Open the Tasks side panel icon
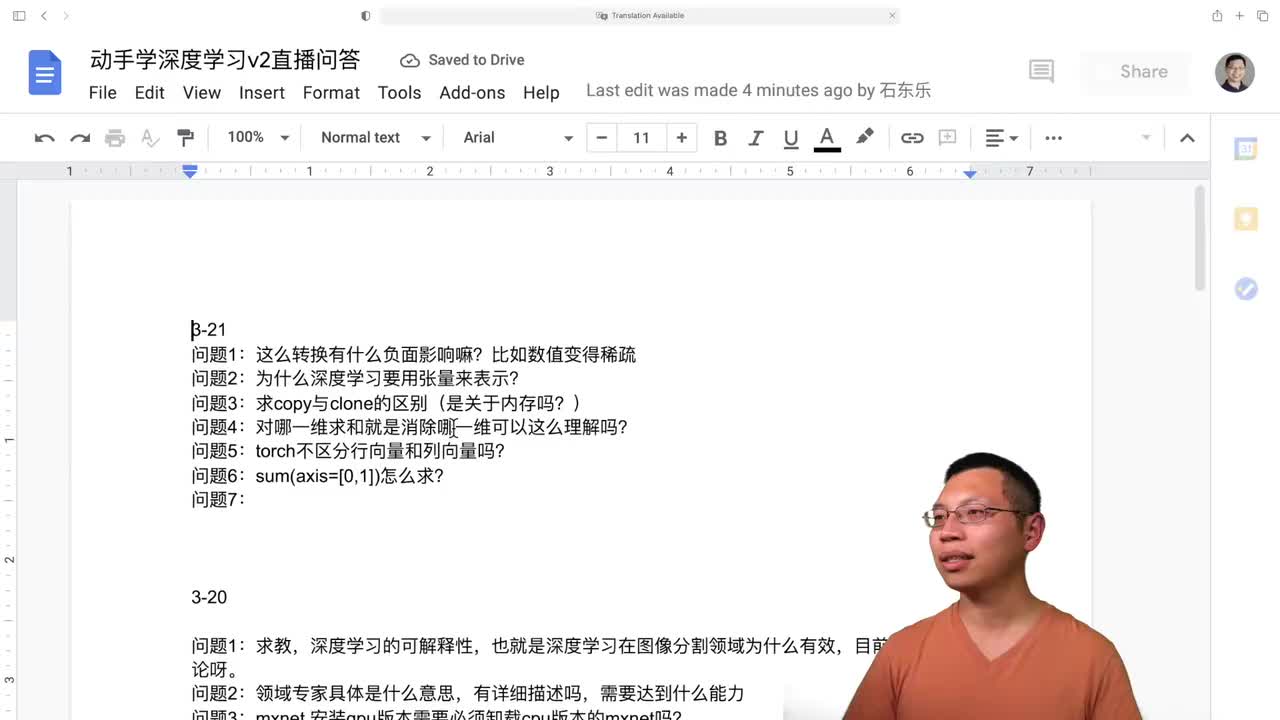 tap(1245, 289)
